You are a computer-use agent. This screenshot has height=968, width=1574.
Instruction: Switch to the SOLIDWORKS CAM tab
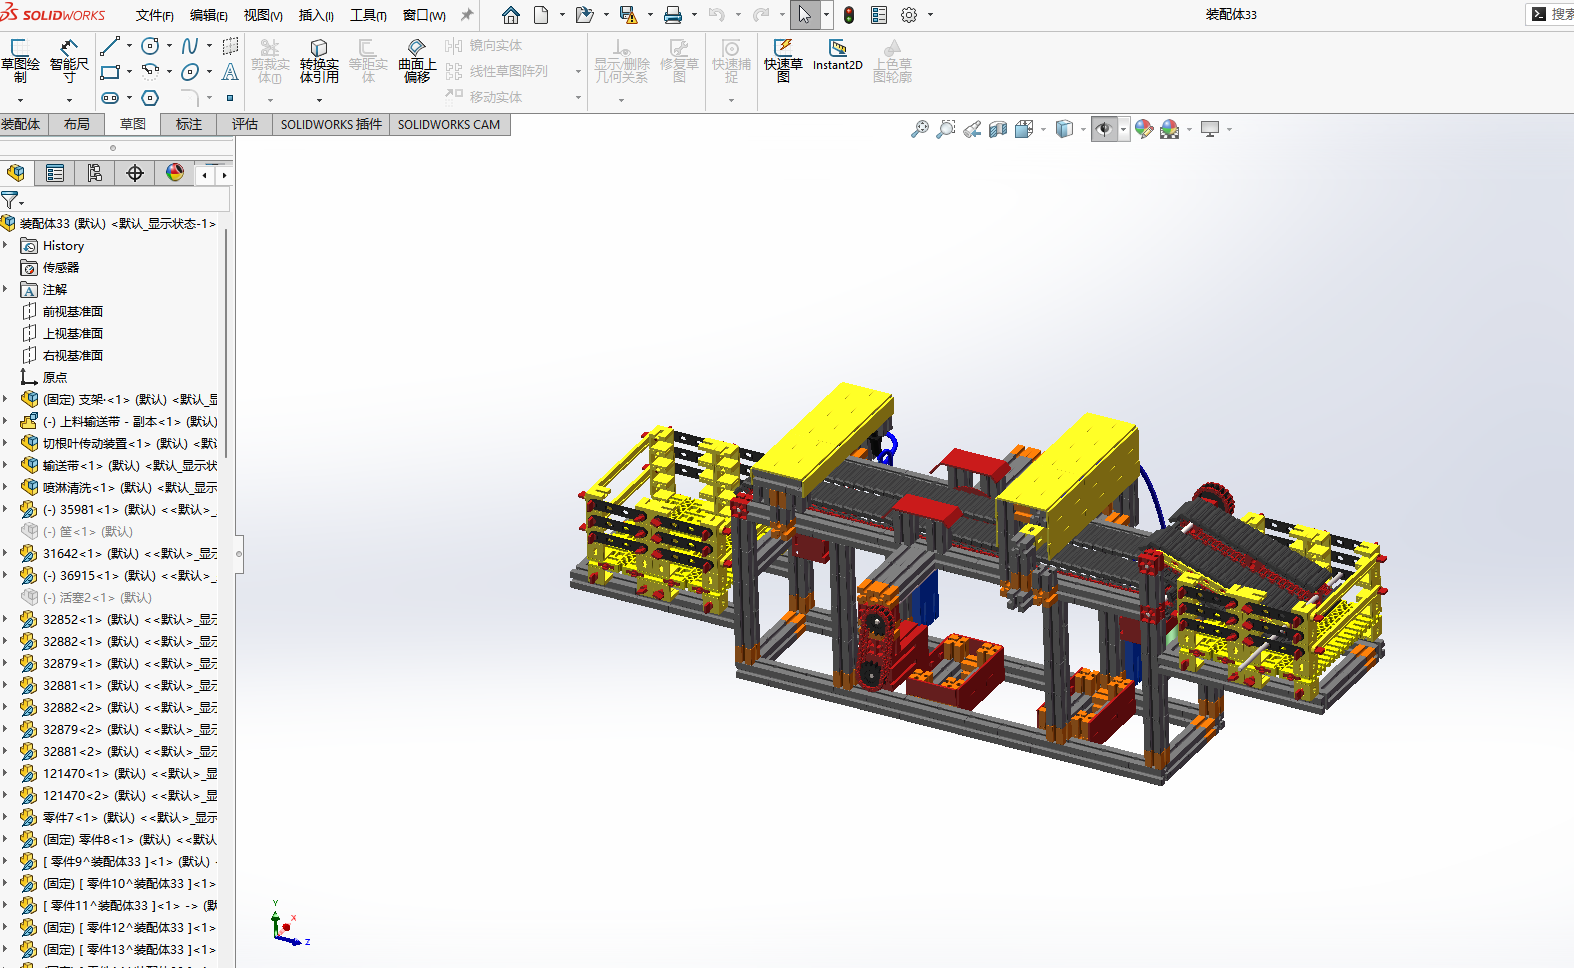pos(449,124)
